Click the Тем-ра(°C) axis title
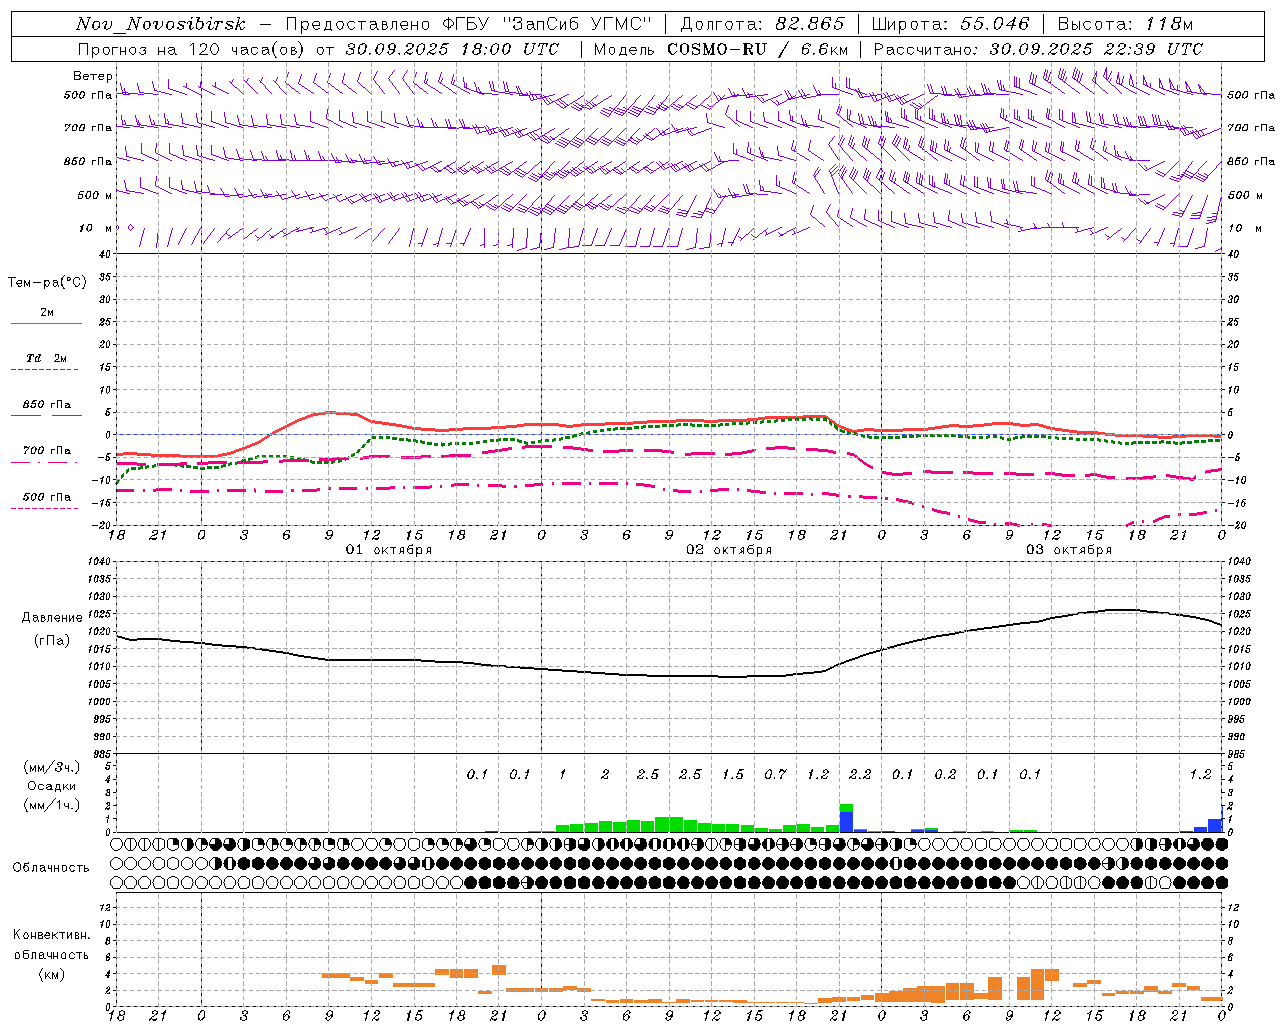1280x1024 pixels. coord(47,283)
